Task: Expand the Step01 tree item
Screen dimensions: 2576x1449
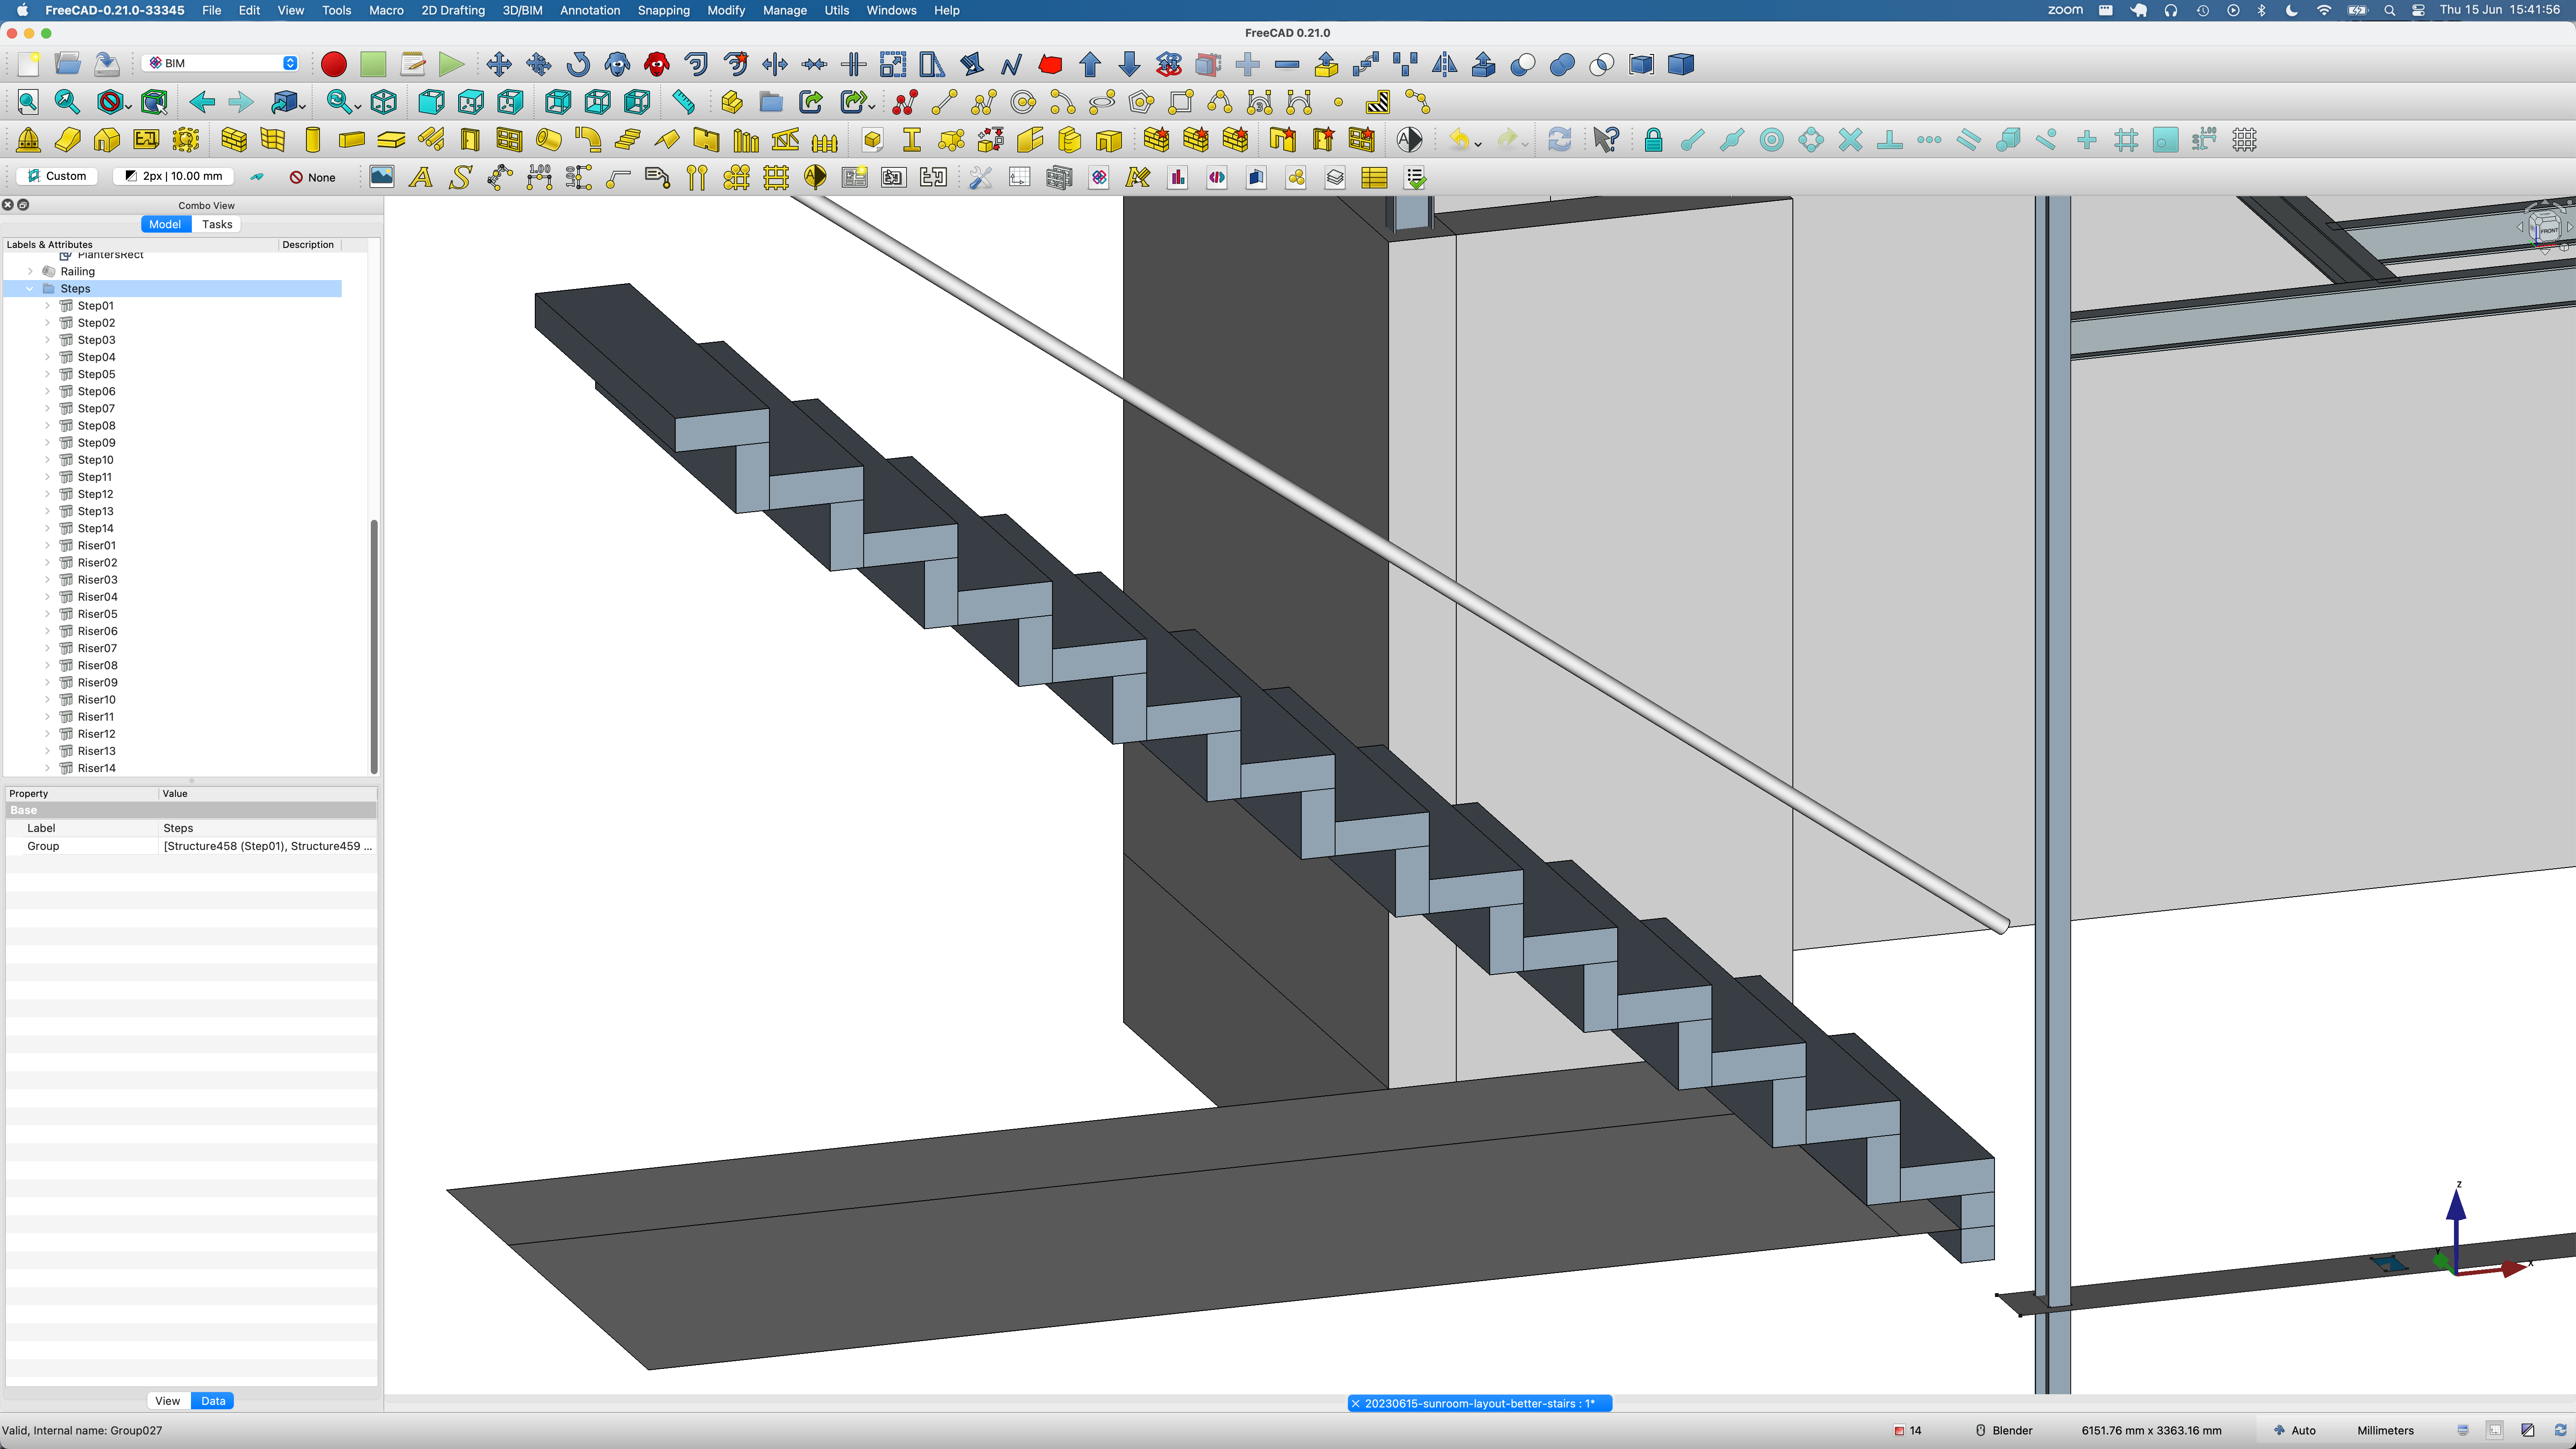Action: pyautogui.click(x=47, y=306)
